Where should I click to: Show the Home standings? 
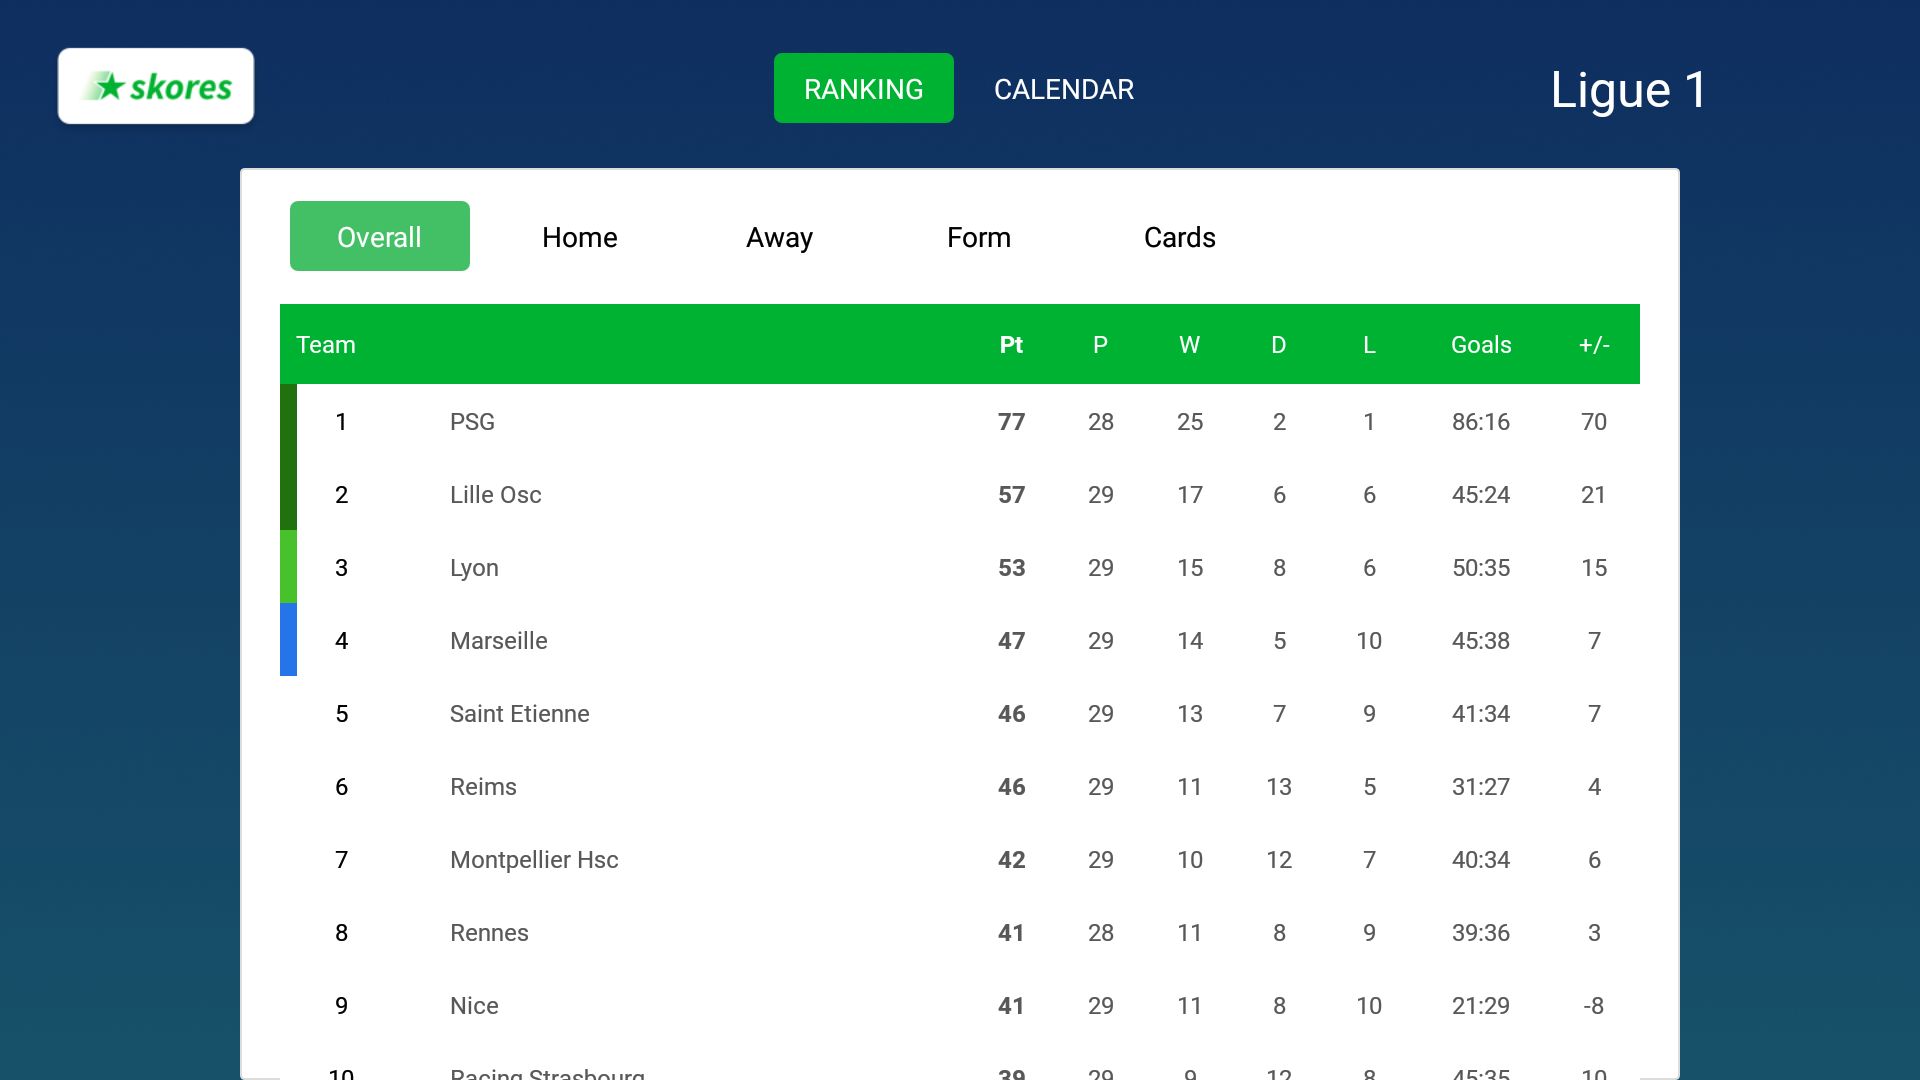click(579, 237)
